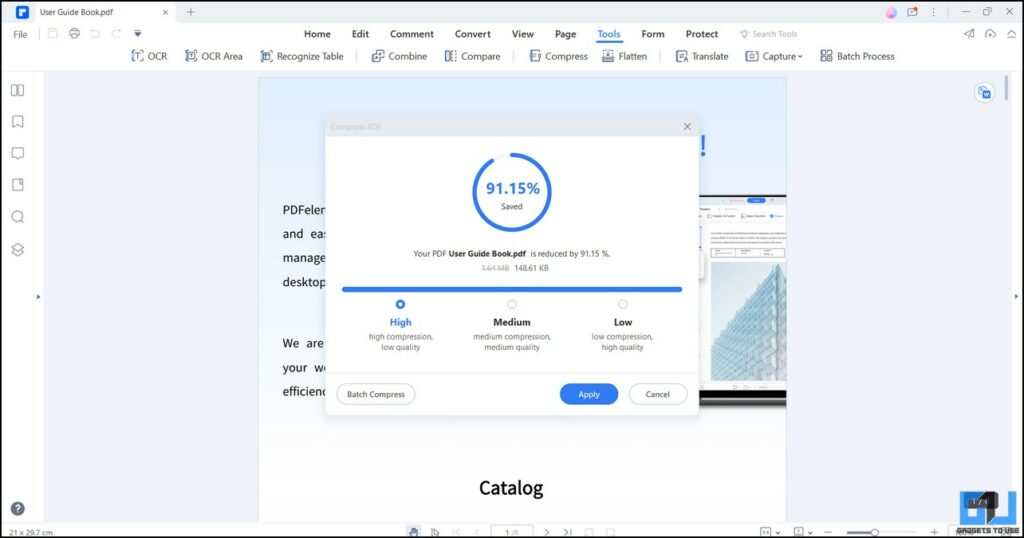The height and width of the screenshot is (538, 1024).
Task: Open the search panel icon
Action: [x=18, y=217]
